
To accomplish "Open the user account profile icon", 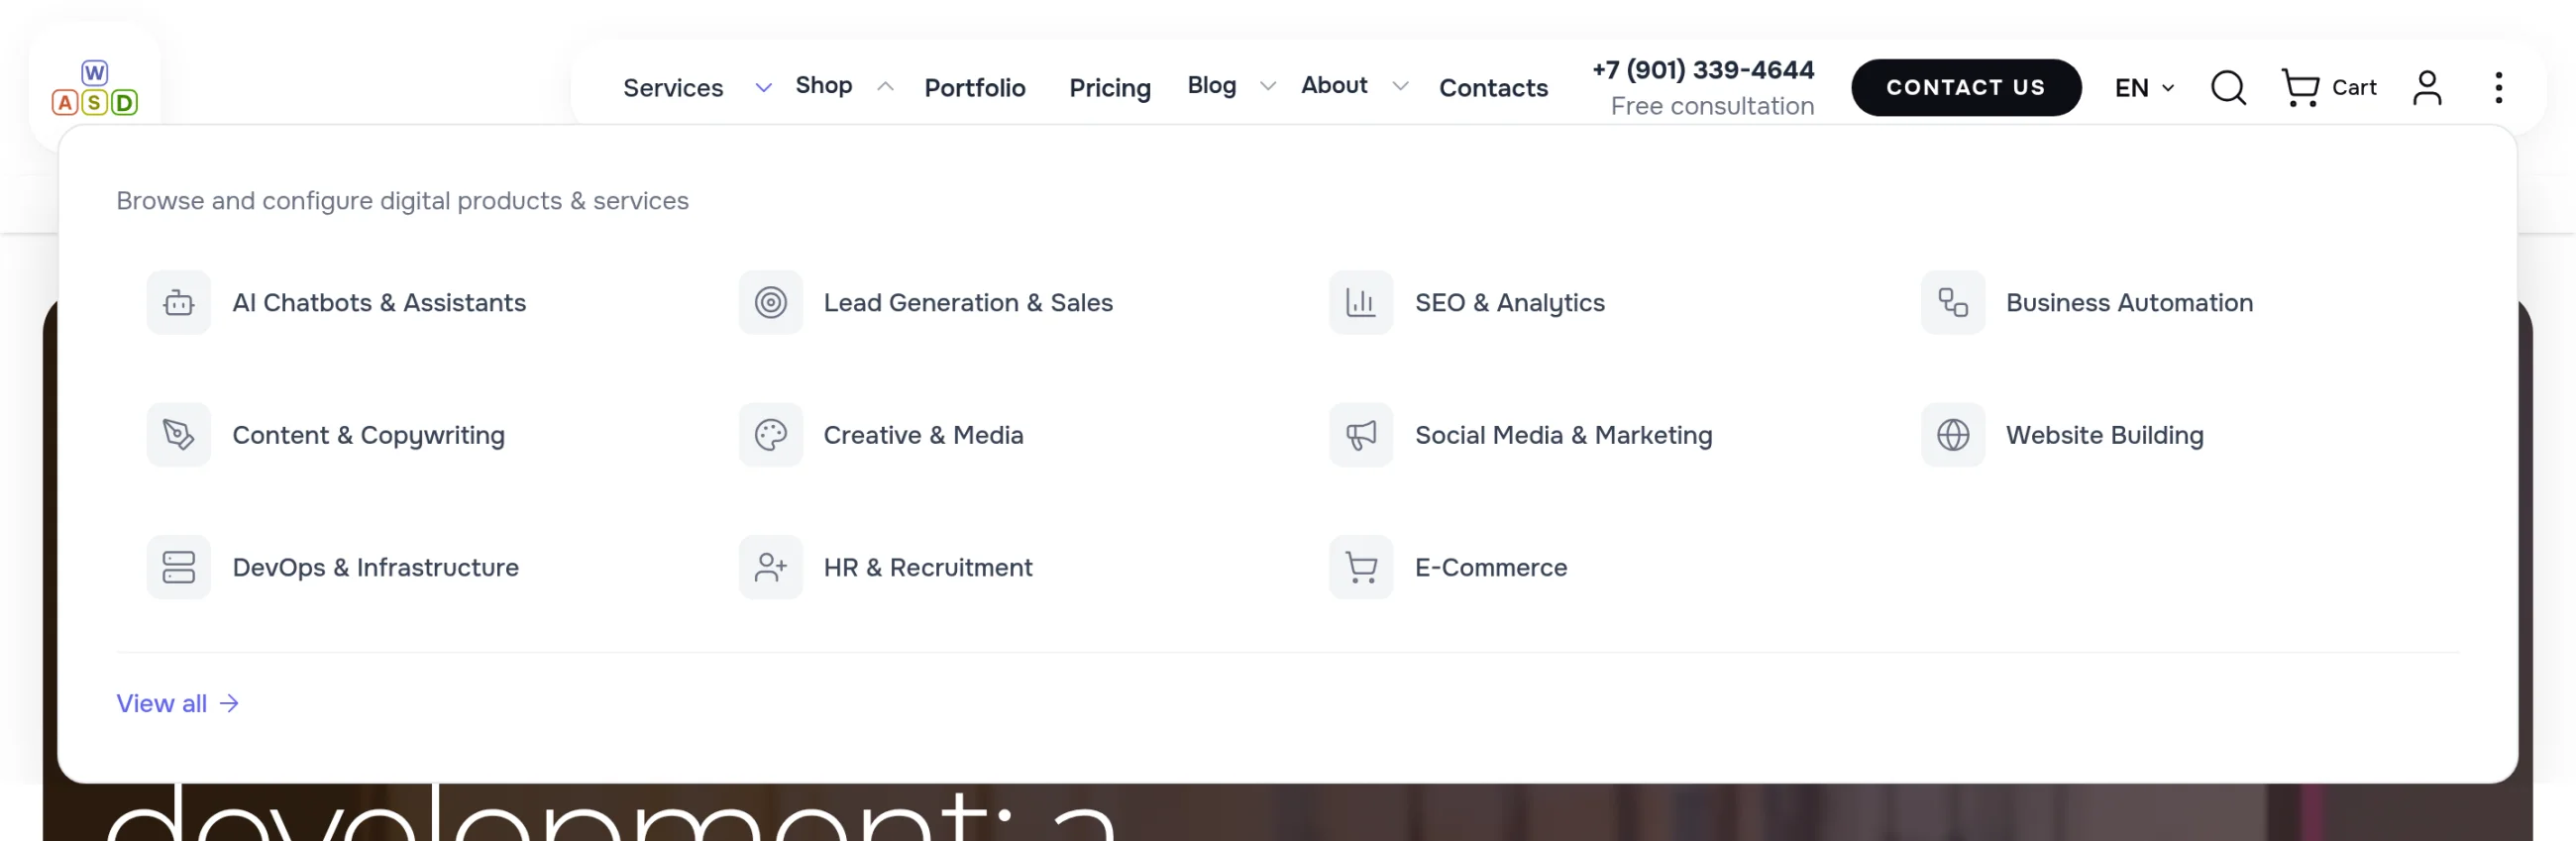I will click(2427, 88).
